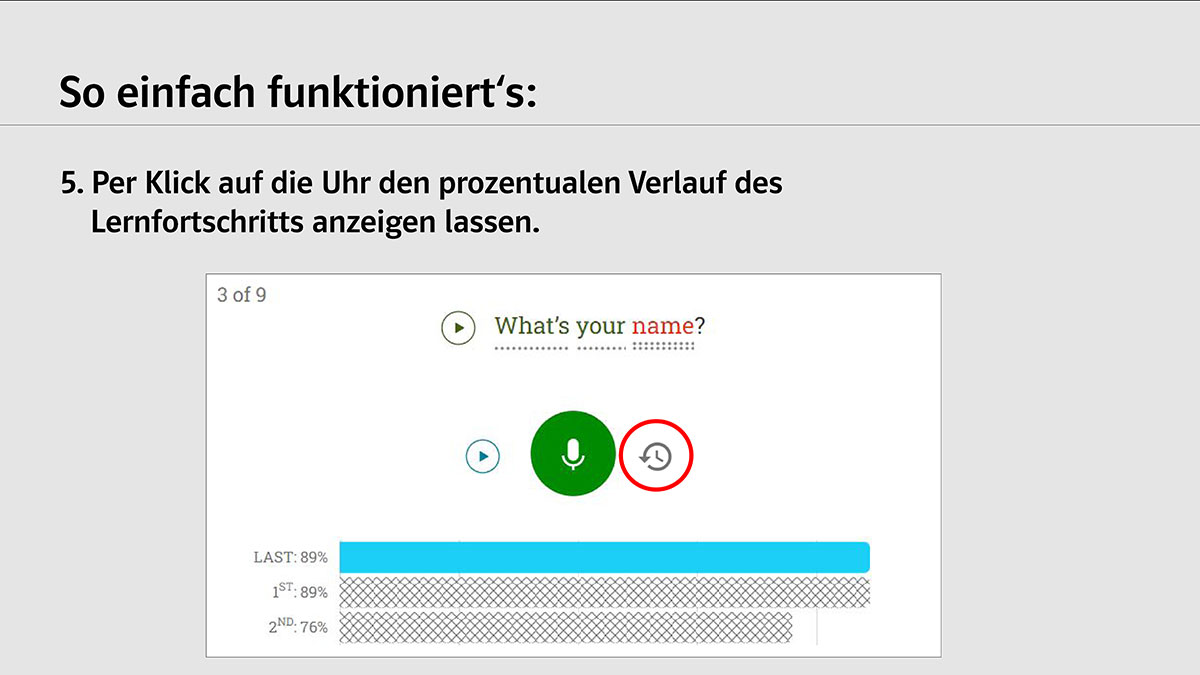Play the sentence audio beside "What's your name?"
The image size is (1200, 675).
pos(458,327)
